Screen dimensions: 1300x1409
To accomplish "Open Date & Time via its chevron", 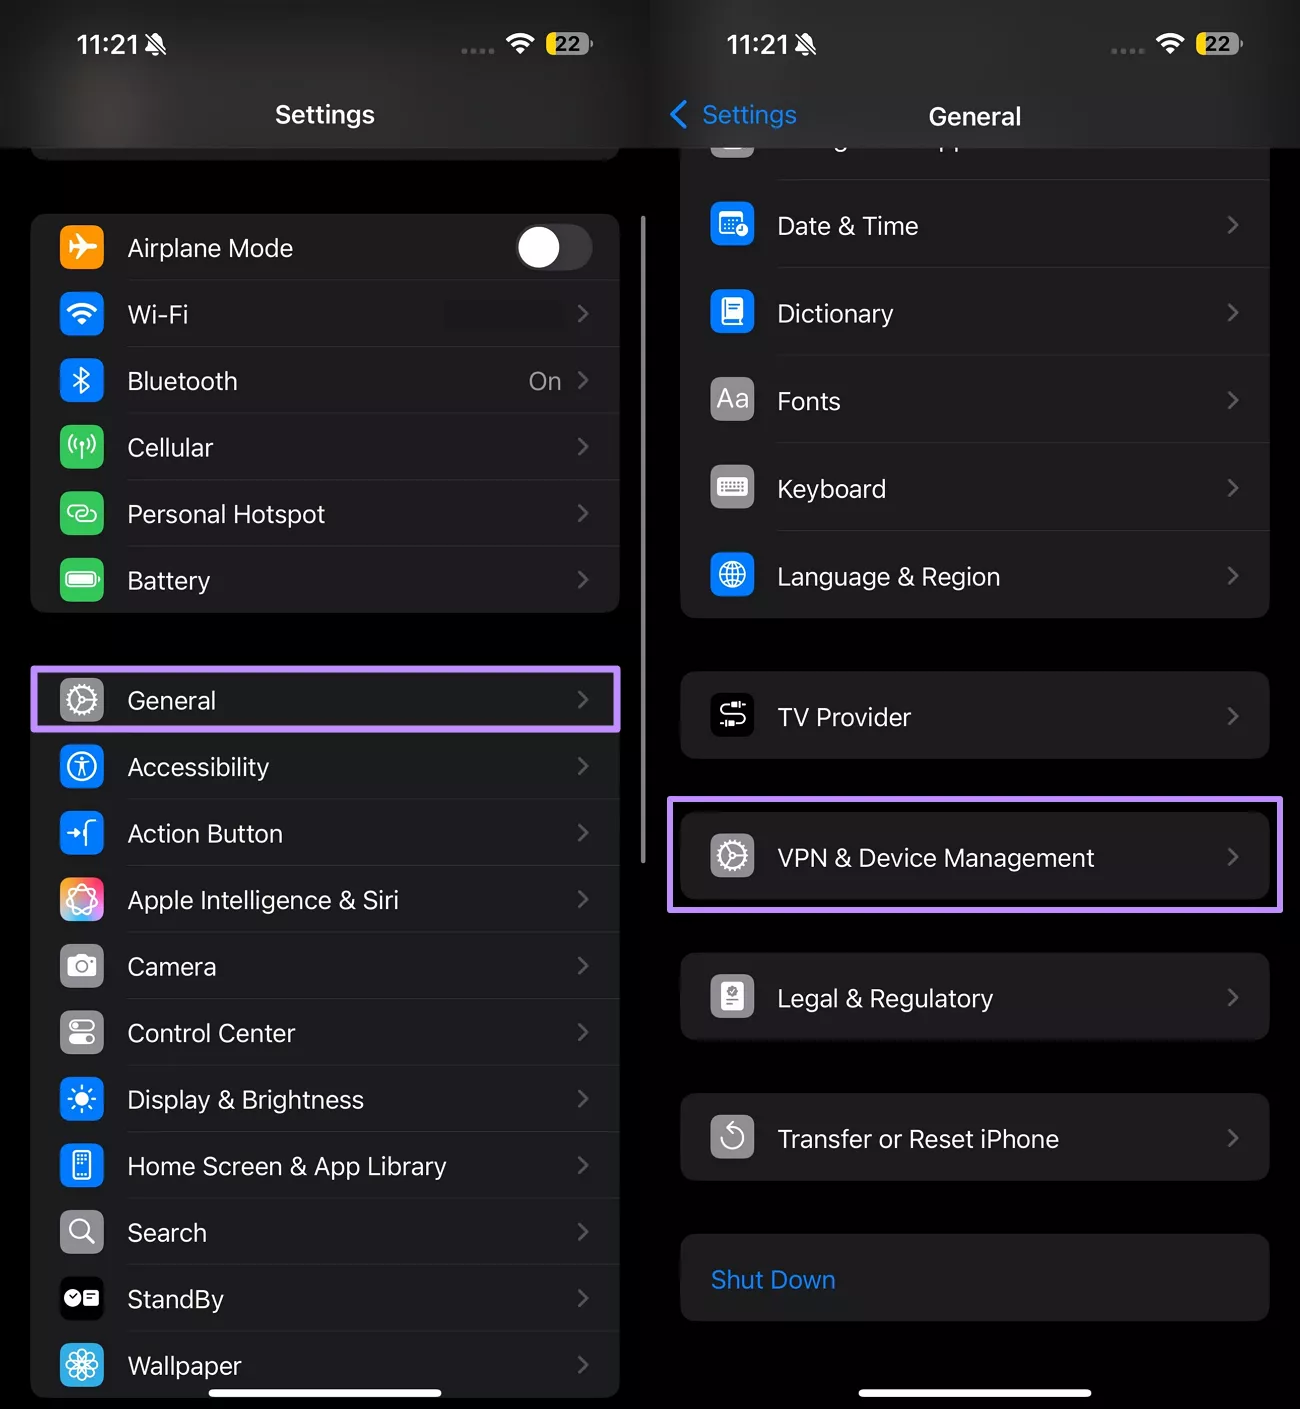I will click(1232, 225).
